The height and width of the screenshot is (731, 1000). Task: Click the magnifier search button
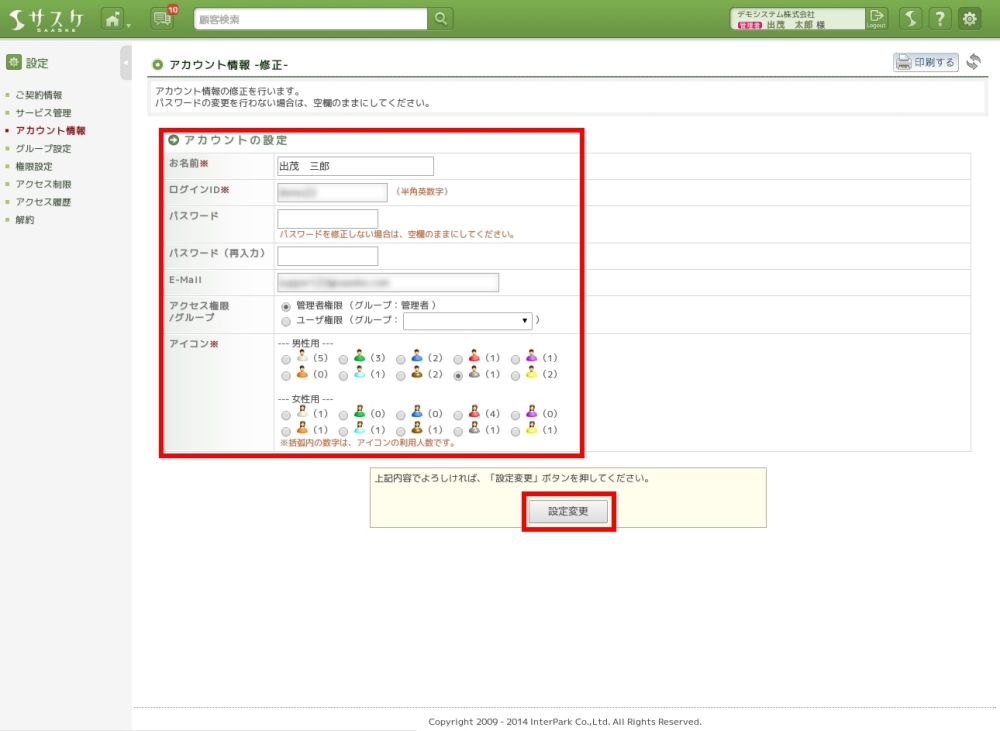[441, 19]
